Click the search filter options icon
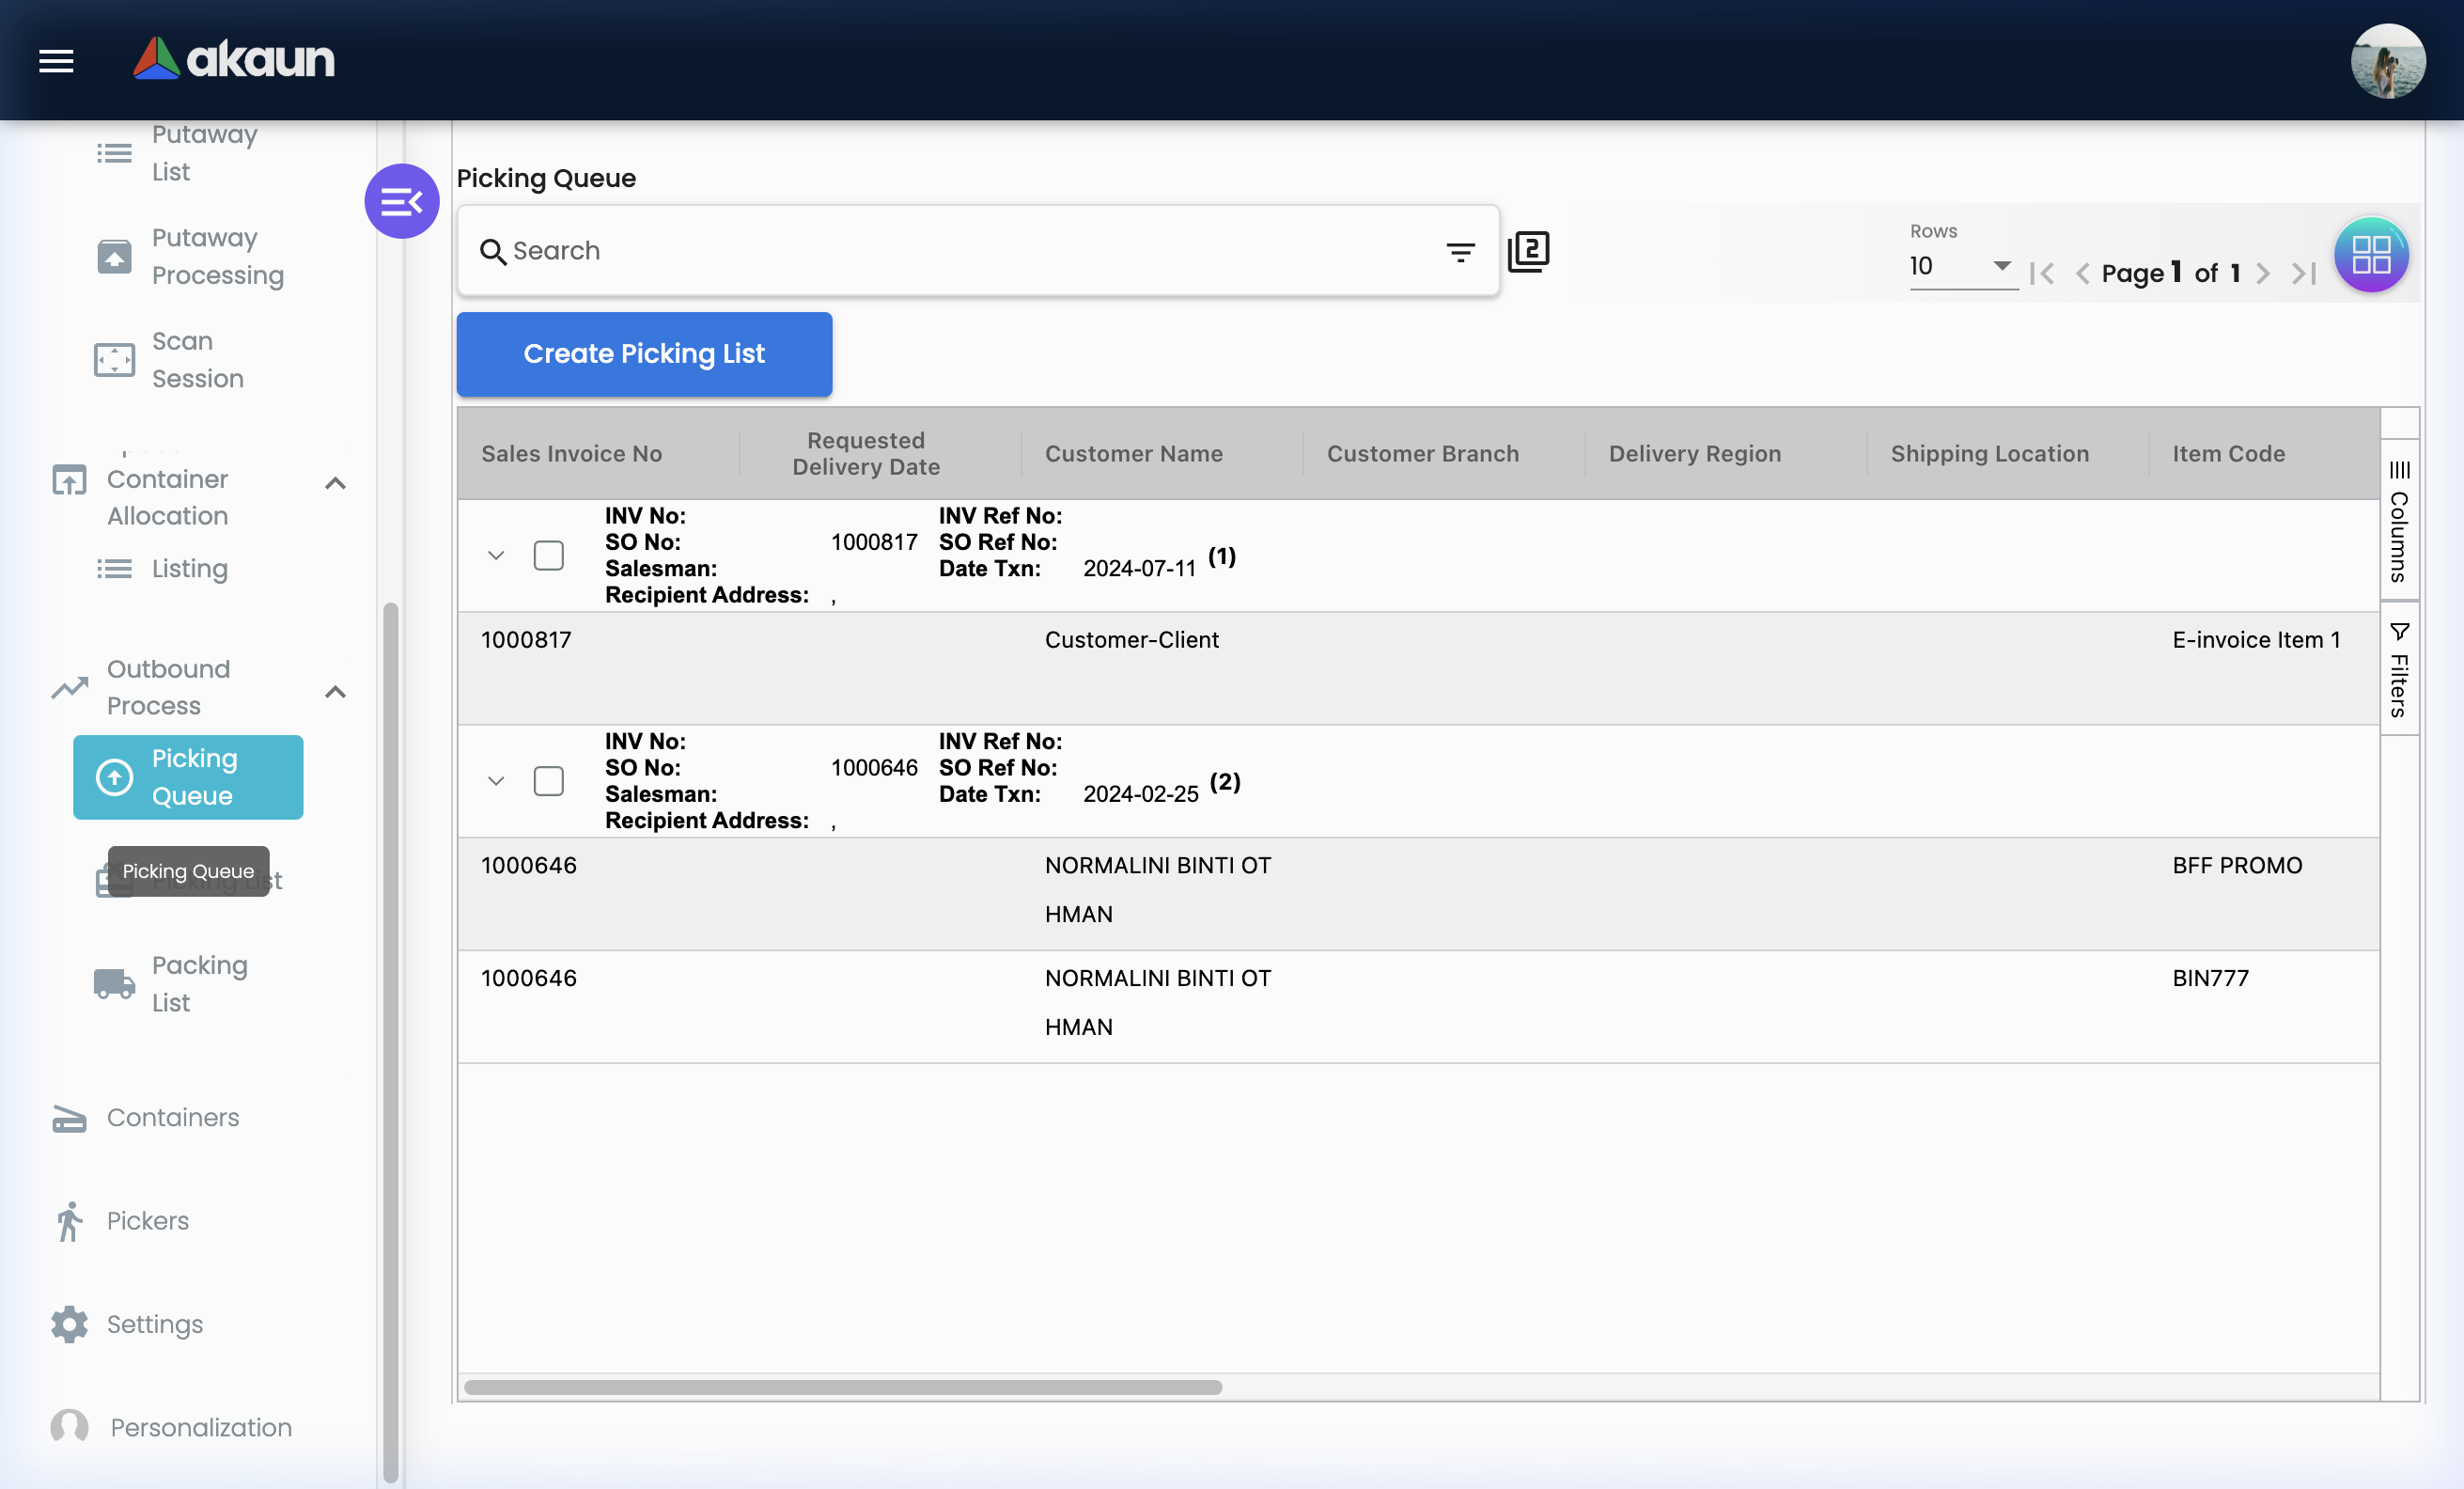Screen dimensions: 2464x1489 1460,252
